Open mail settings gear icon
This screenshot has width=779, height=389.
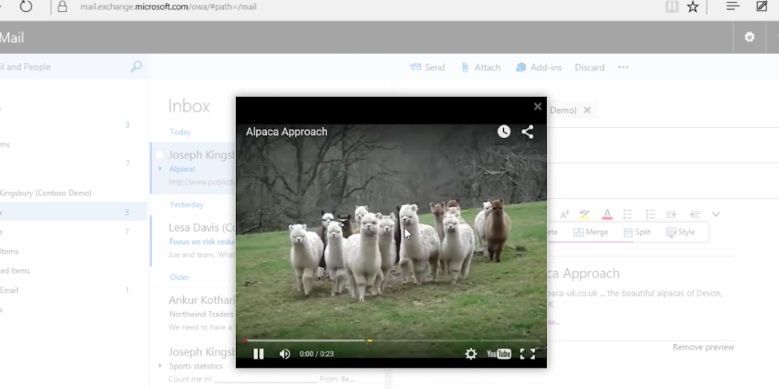749,37
